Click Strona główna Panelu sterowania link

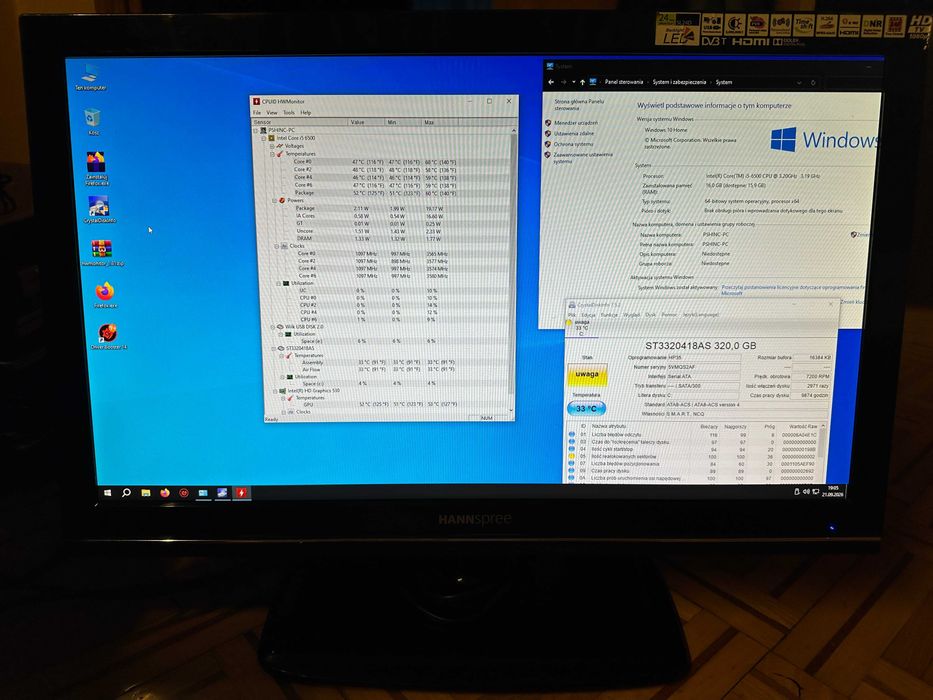pyautogui.click(x=579, y=105)
